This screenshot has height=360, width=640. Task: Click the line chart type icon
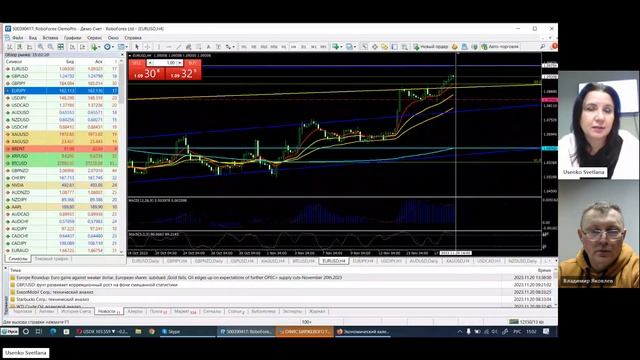pyautogui.click(x=29, y=47)
